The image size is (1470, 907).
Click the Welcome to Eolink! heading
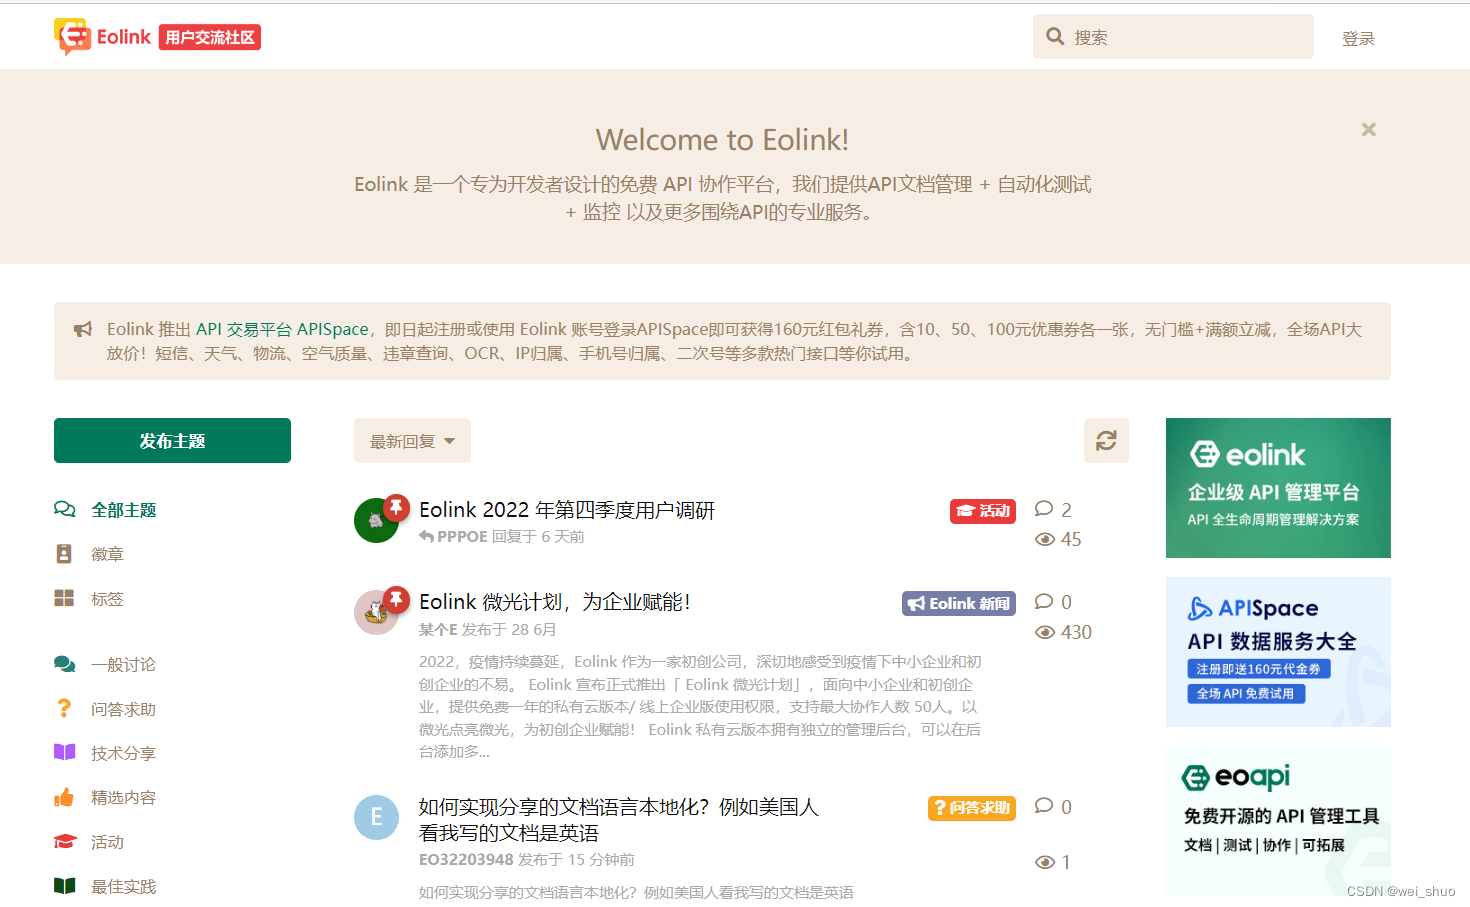click(722, 140)
